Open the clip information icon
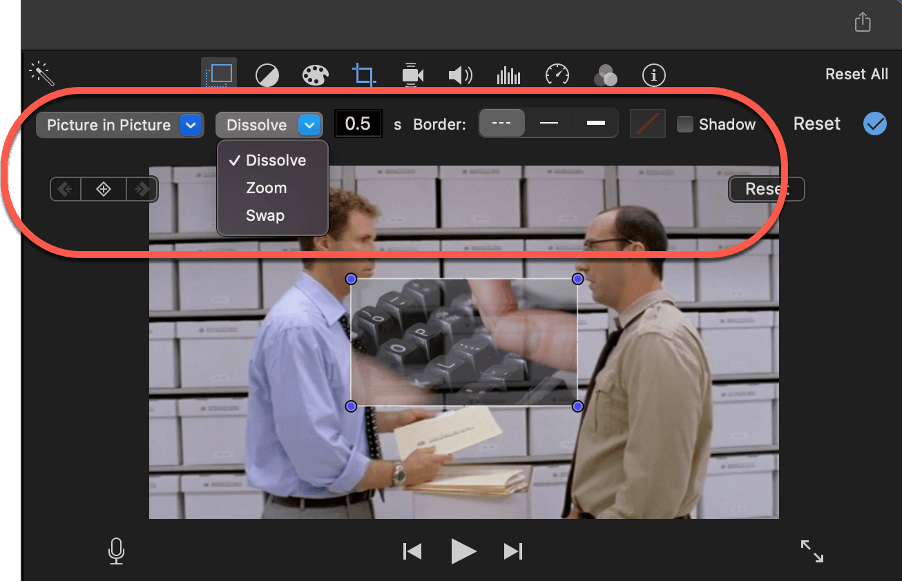The height and width of the screenshot is (582, 902). pyautogui.click(x=653, y=75)
